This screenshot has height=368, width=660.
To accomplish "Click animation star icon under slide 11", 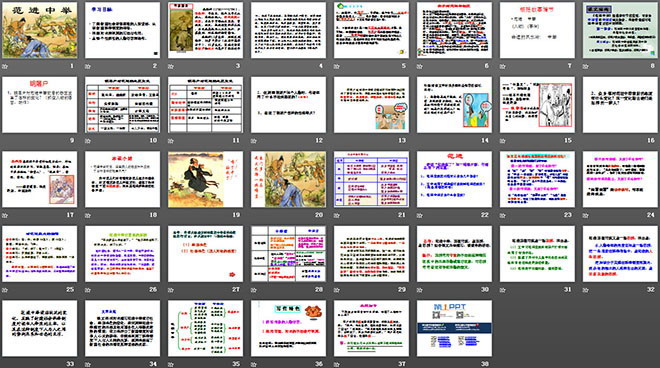I will coord(171,141).
